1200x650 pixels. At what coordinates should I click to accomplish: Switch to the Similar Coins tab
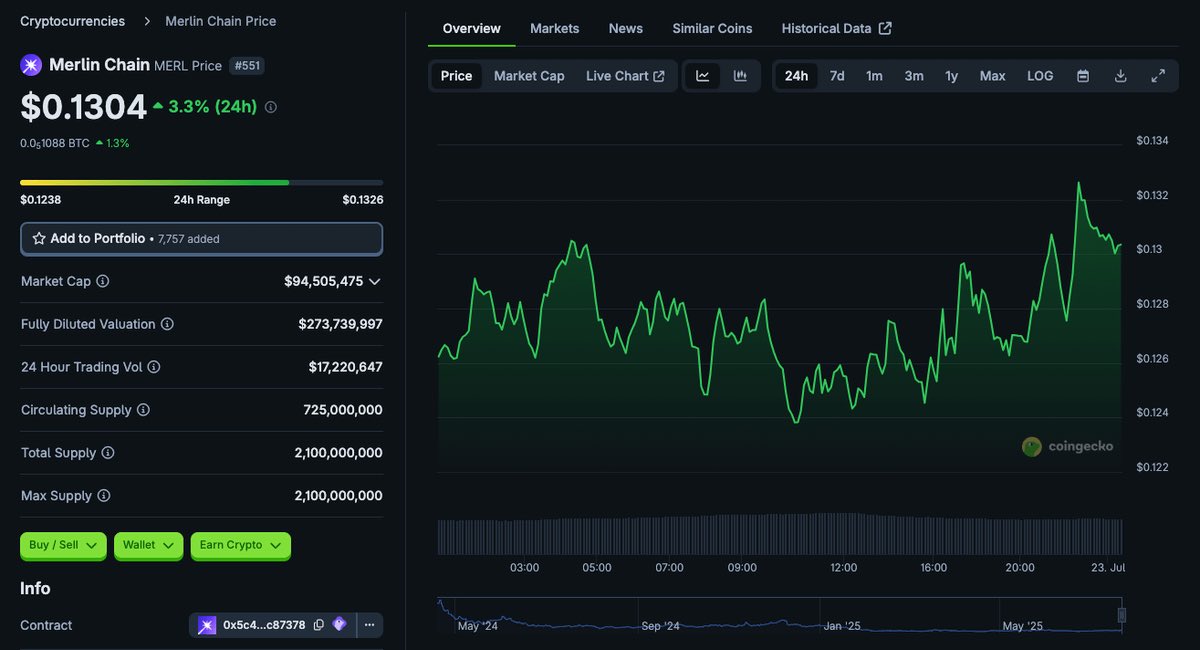712,28
